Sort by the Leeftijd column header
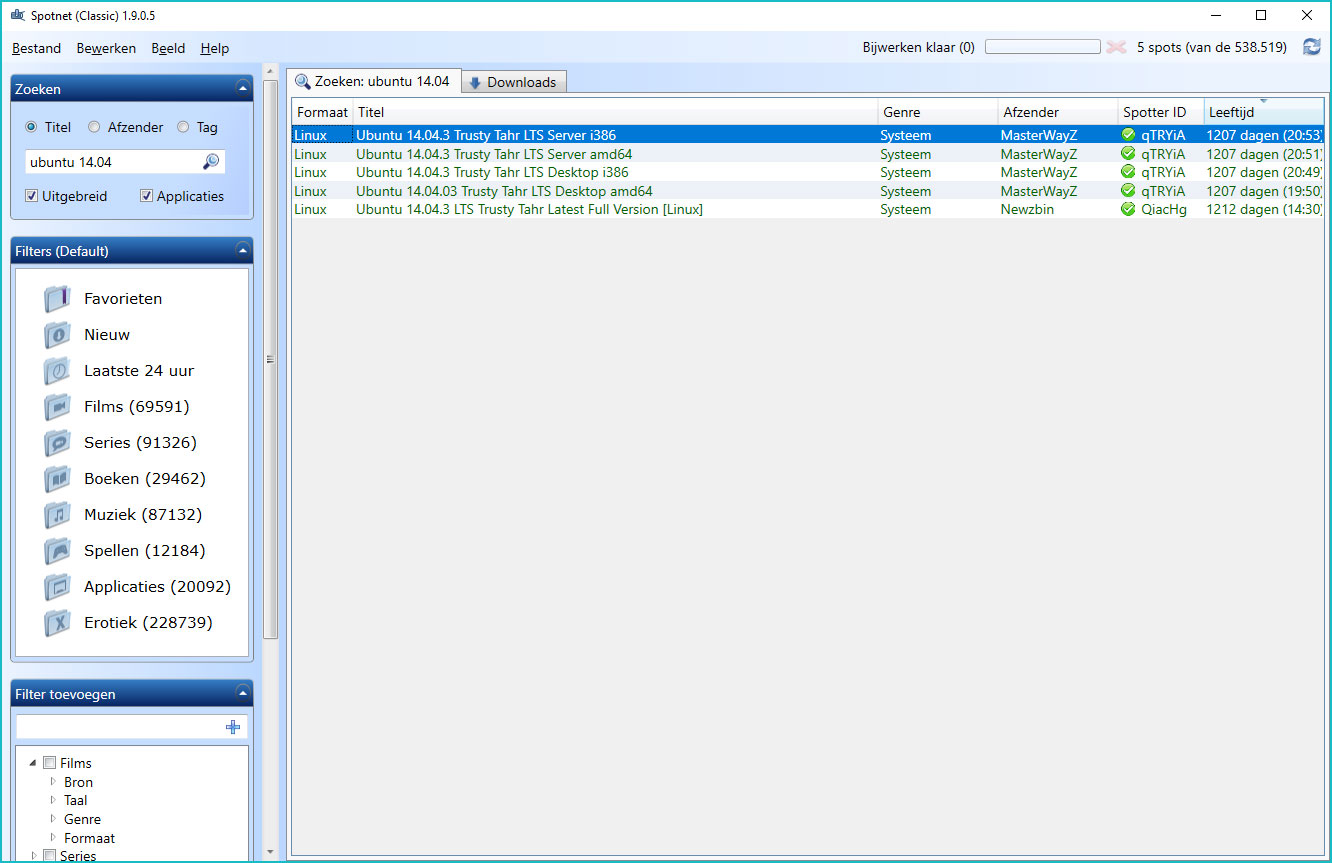 pos(1264,112)
